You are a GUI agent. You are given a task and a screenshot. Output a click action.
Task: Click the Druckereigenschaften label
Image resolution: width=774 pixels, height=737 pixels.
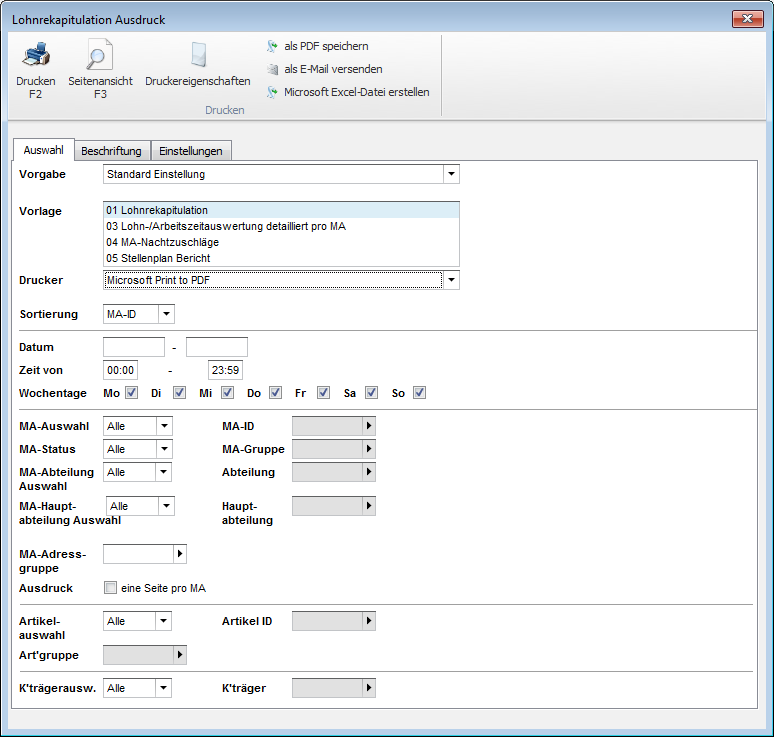coord(198,81)
